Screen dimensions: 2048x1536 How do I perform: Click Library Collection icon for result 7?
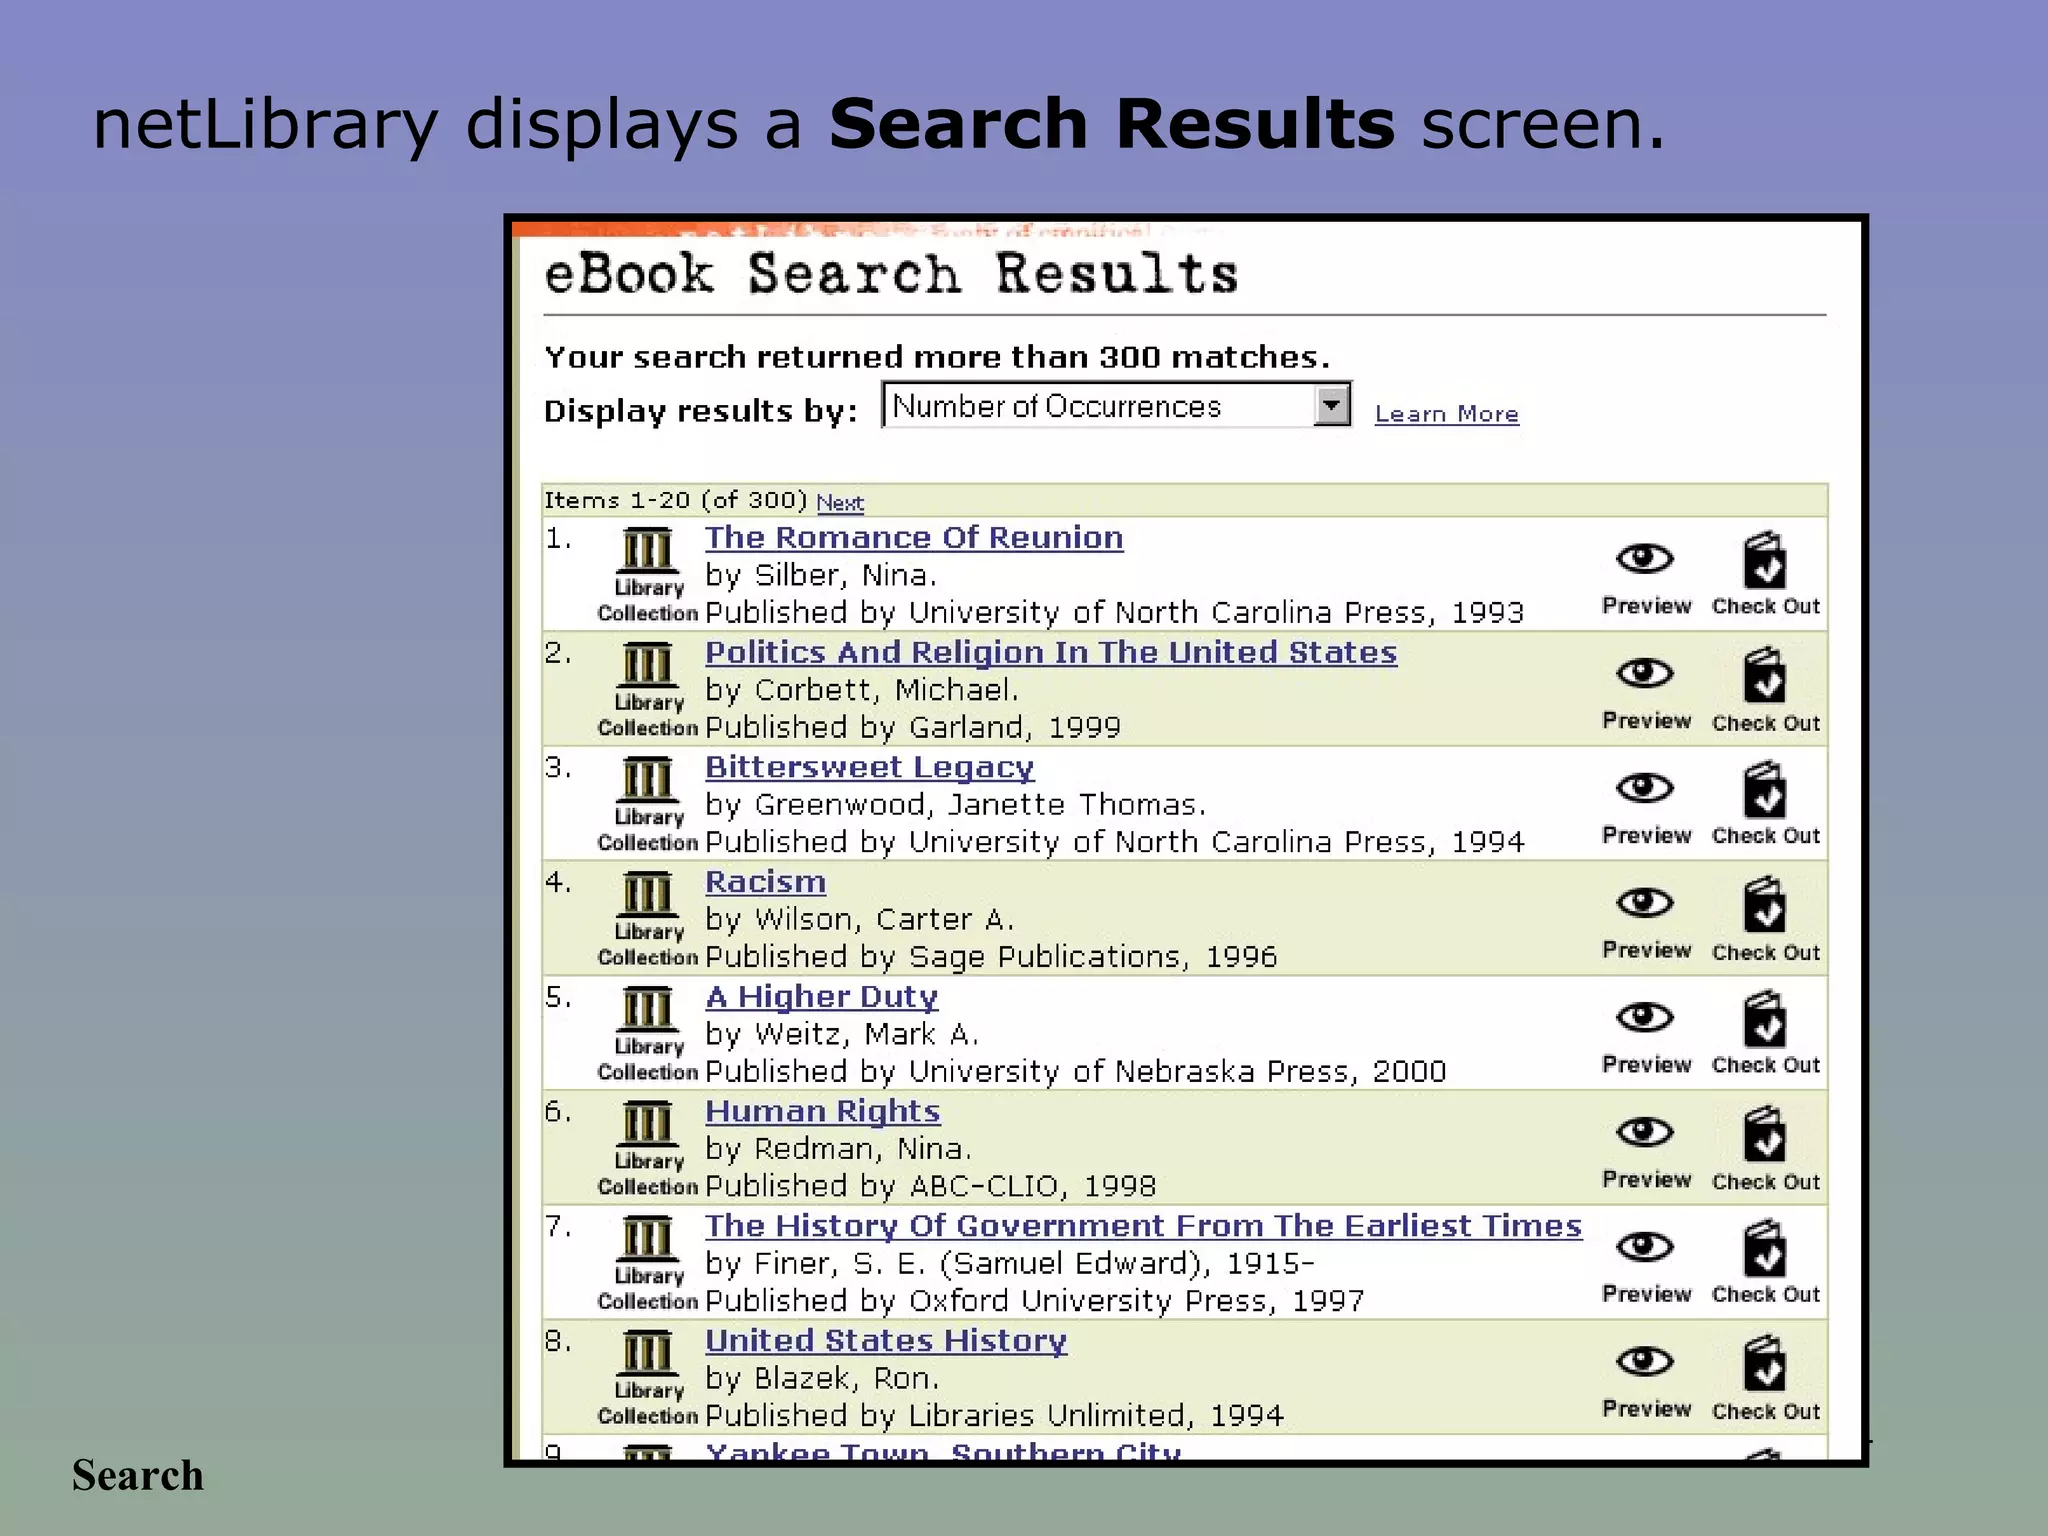coord(647,1263)
